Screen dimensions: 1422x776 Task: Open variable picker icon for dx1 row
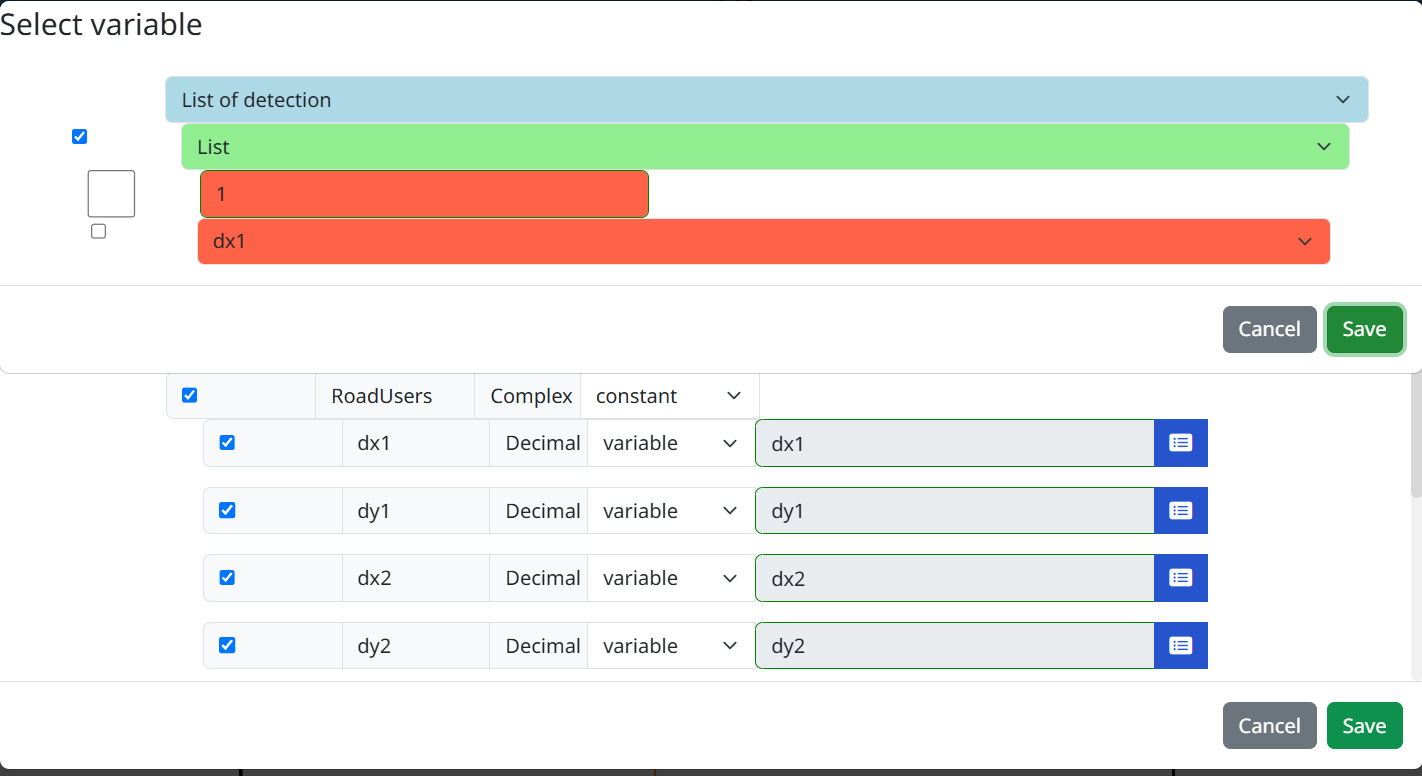tap(1181, 443)
